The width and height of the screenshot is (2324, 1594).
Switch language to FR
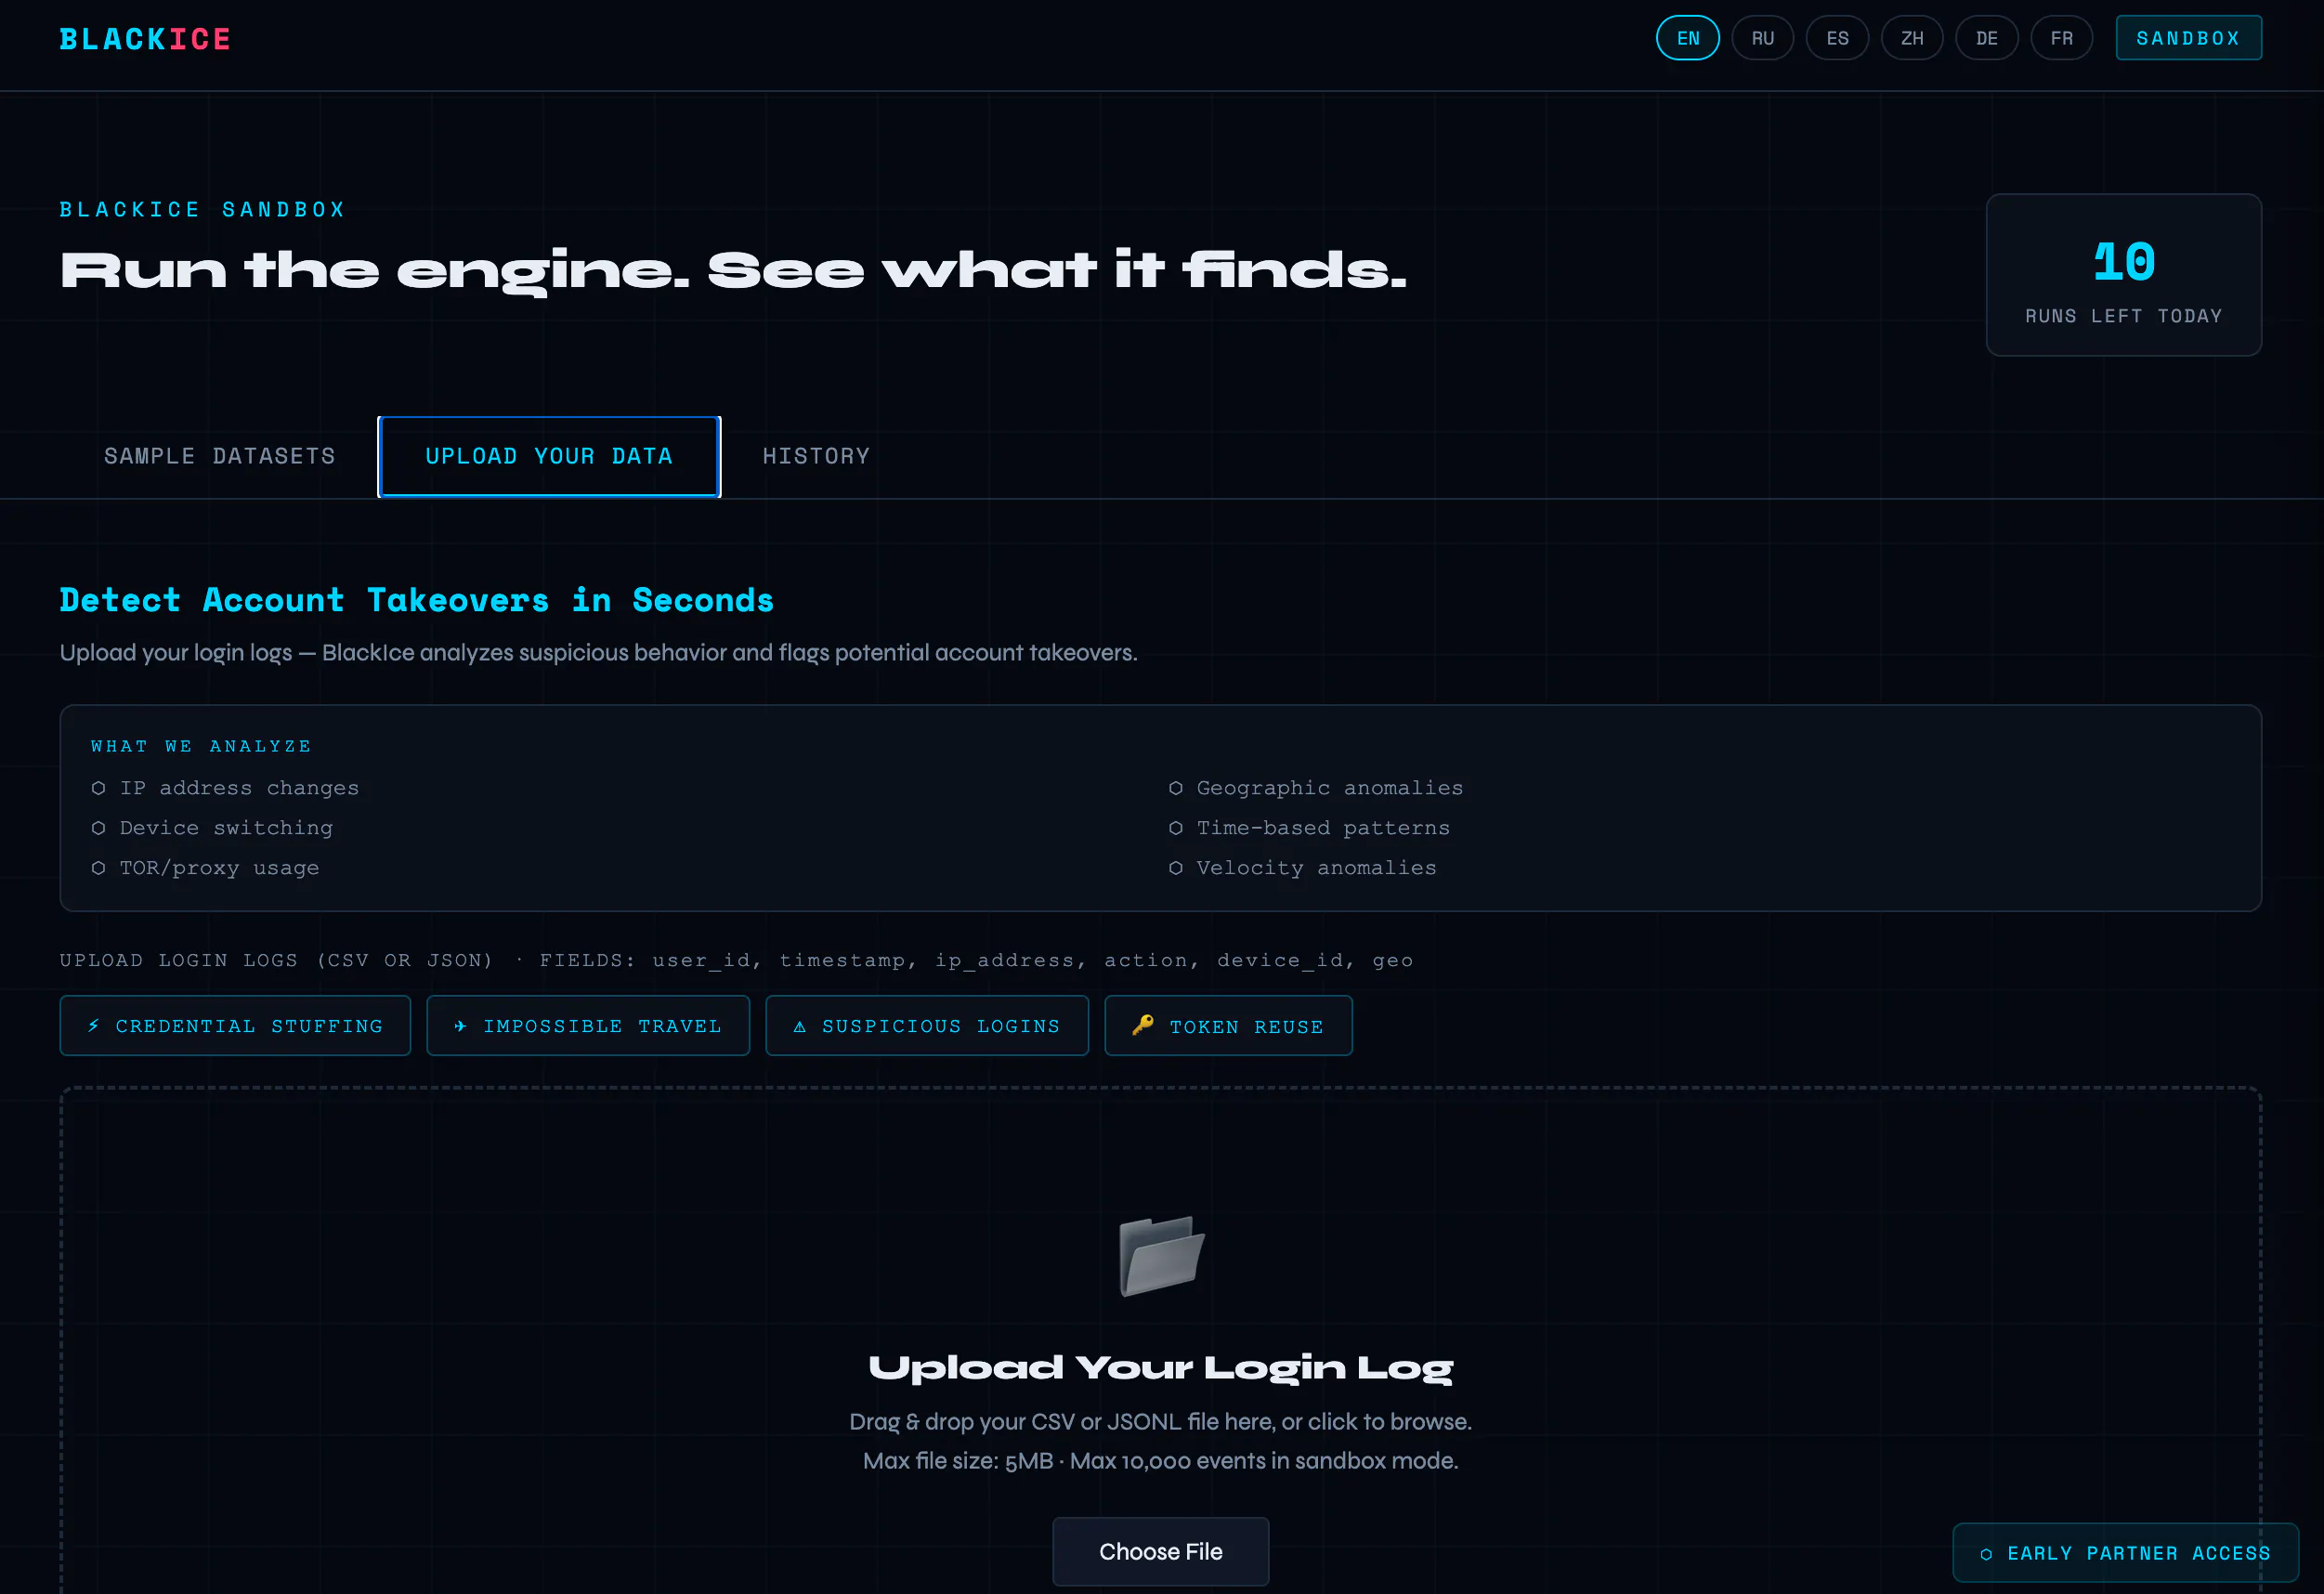click(2062, 38)
